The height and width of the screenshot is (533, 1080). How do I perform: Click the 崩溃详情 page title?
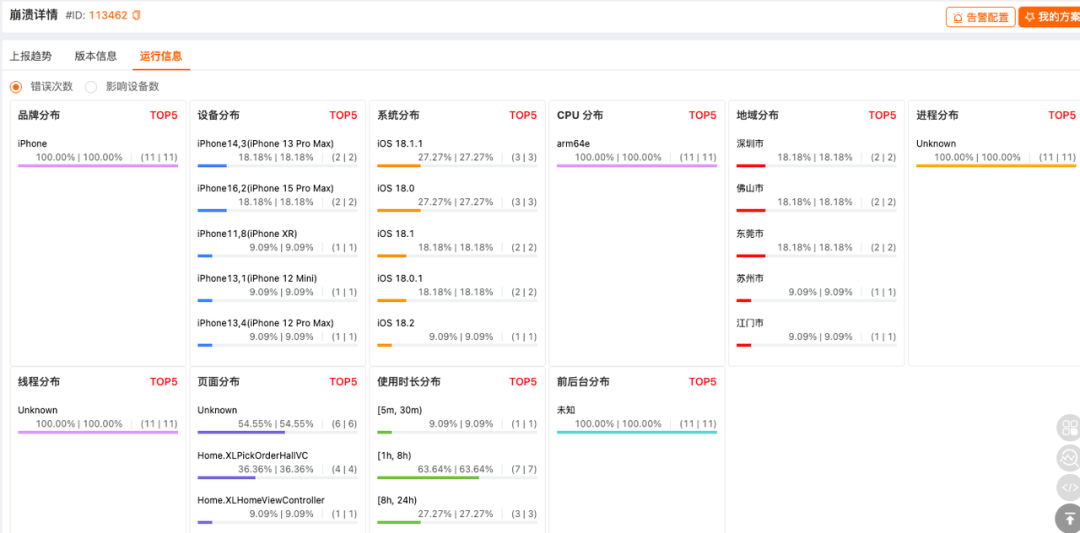coord(34,15)
